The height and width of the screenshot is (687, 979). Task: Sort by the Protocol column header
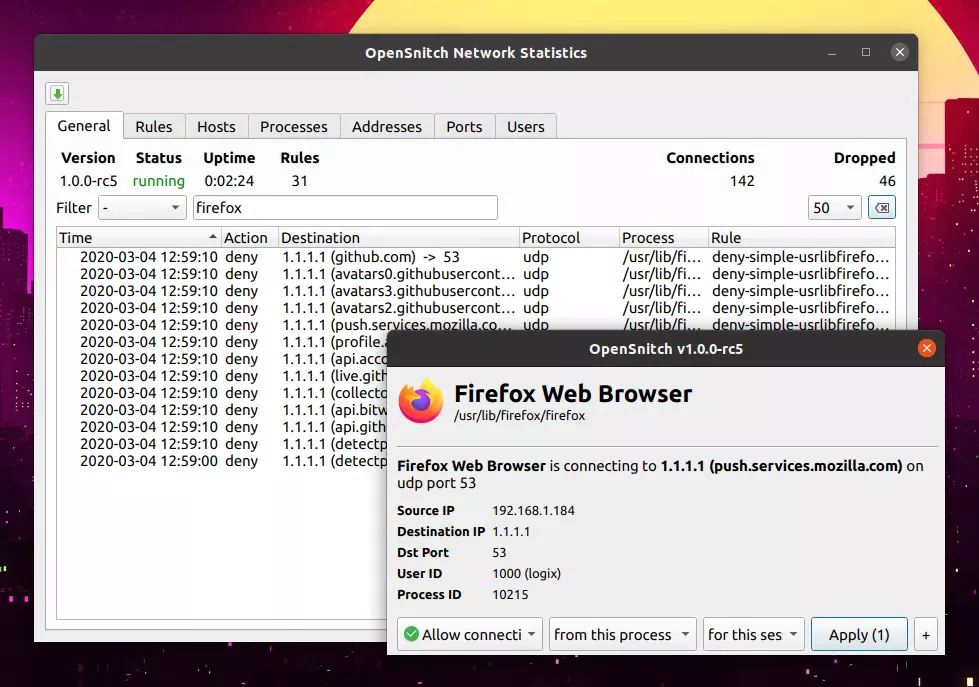(569, 238)
